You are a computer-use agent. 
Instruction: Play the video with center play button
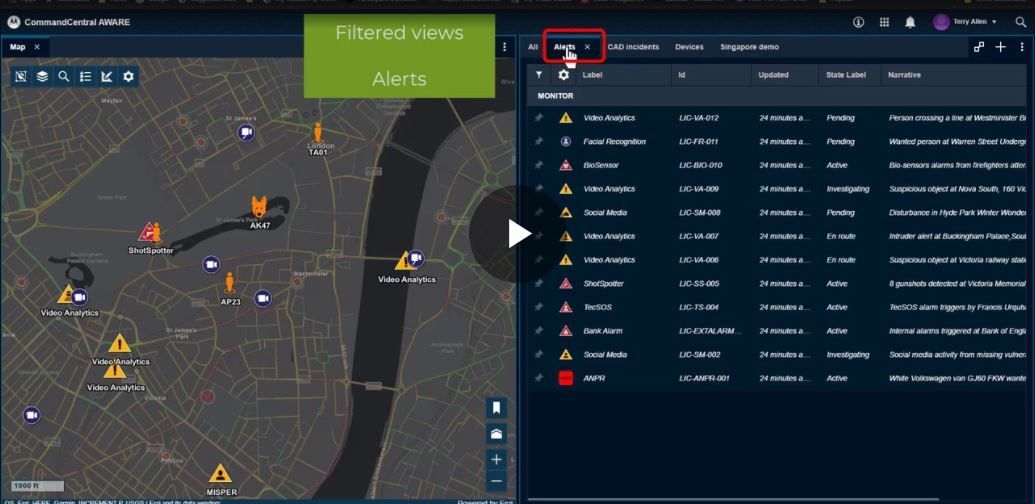518,234
